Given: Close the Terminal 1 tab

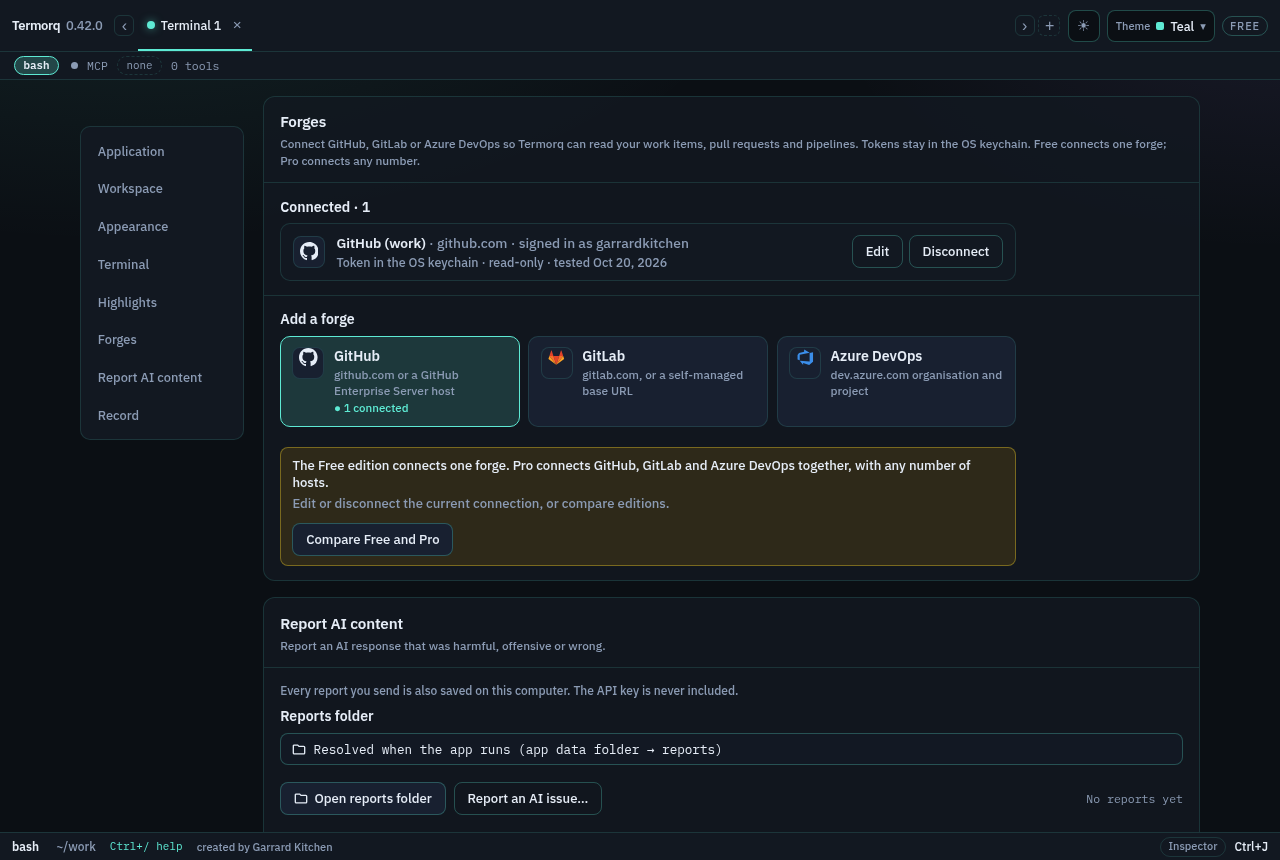Looking at the screenshot, I should (237, 25).
